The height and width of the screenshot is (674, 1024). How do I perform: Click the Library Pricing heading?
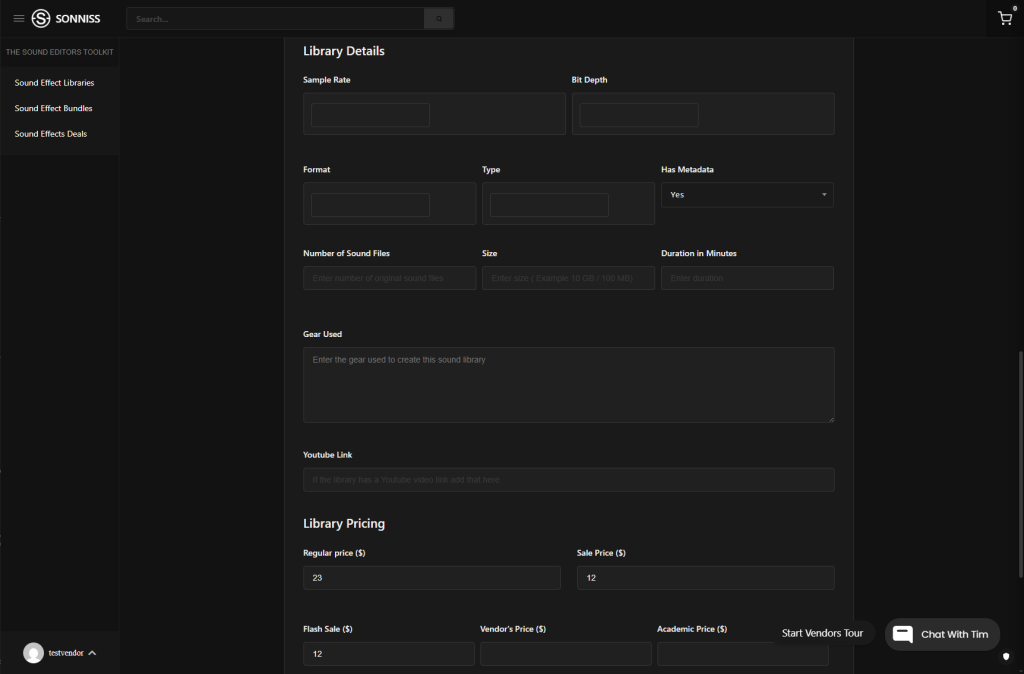[x=344, y=524]
